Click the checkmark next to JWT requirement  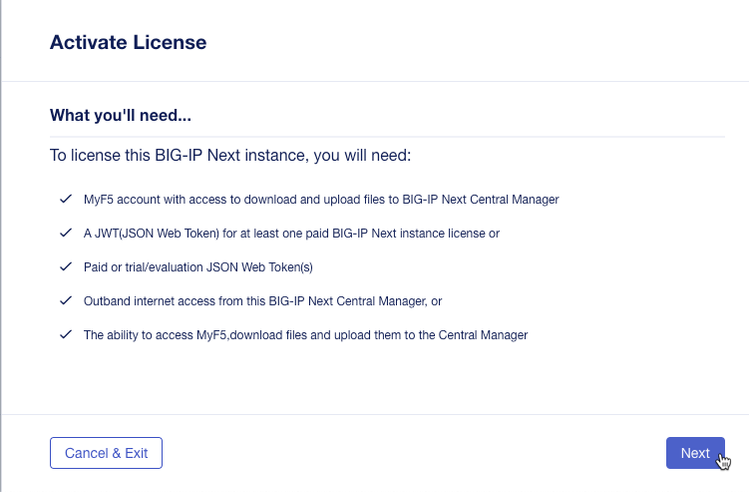pos(65,233)
